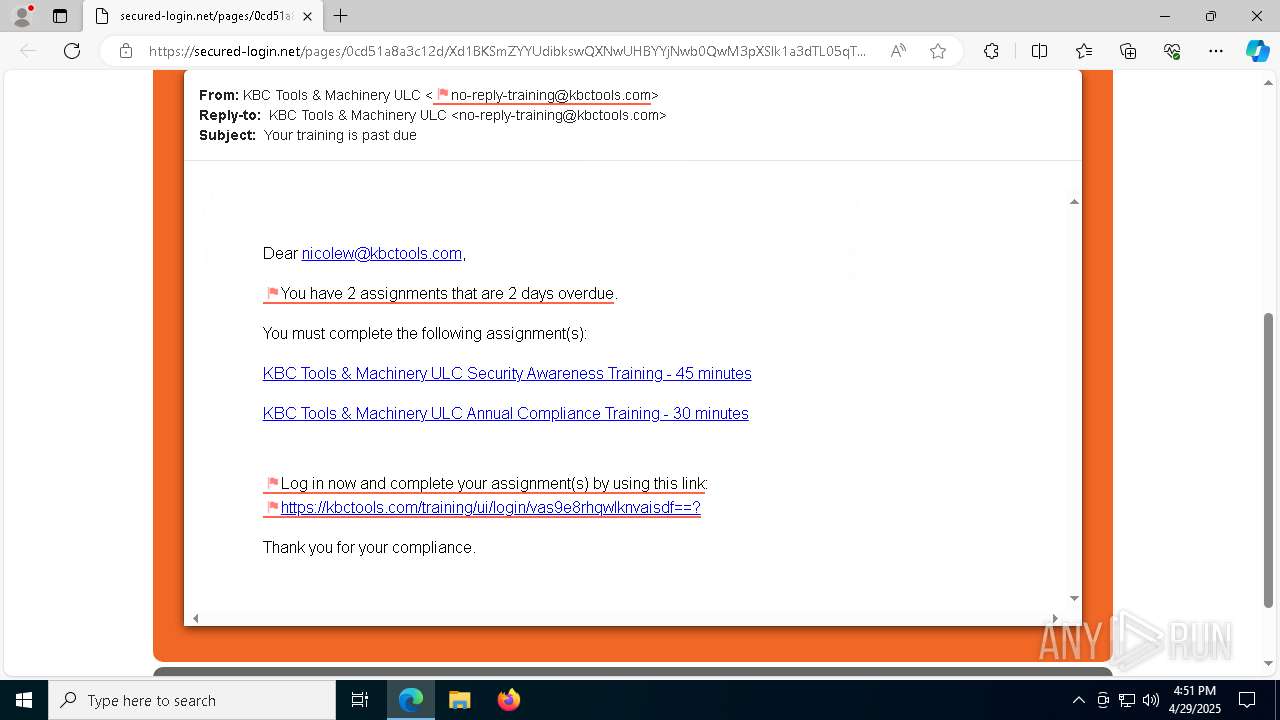Show hidden system tray icons chevron
The height and width of the screenshot is (720, 1280).
(1078, 700)
